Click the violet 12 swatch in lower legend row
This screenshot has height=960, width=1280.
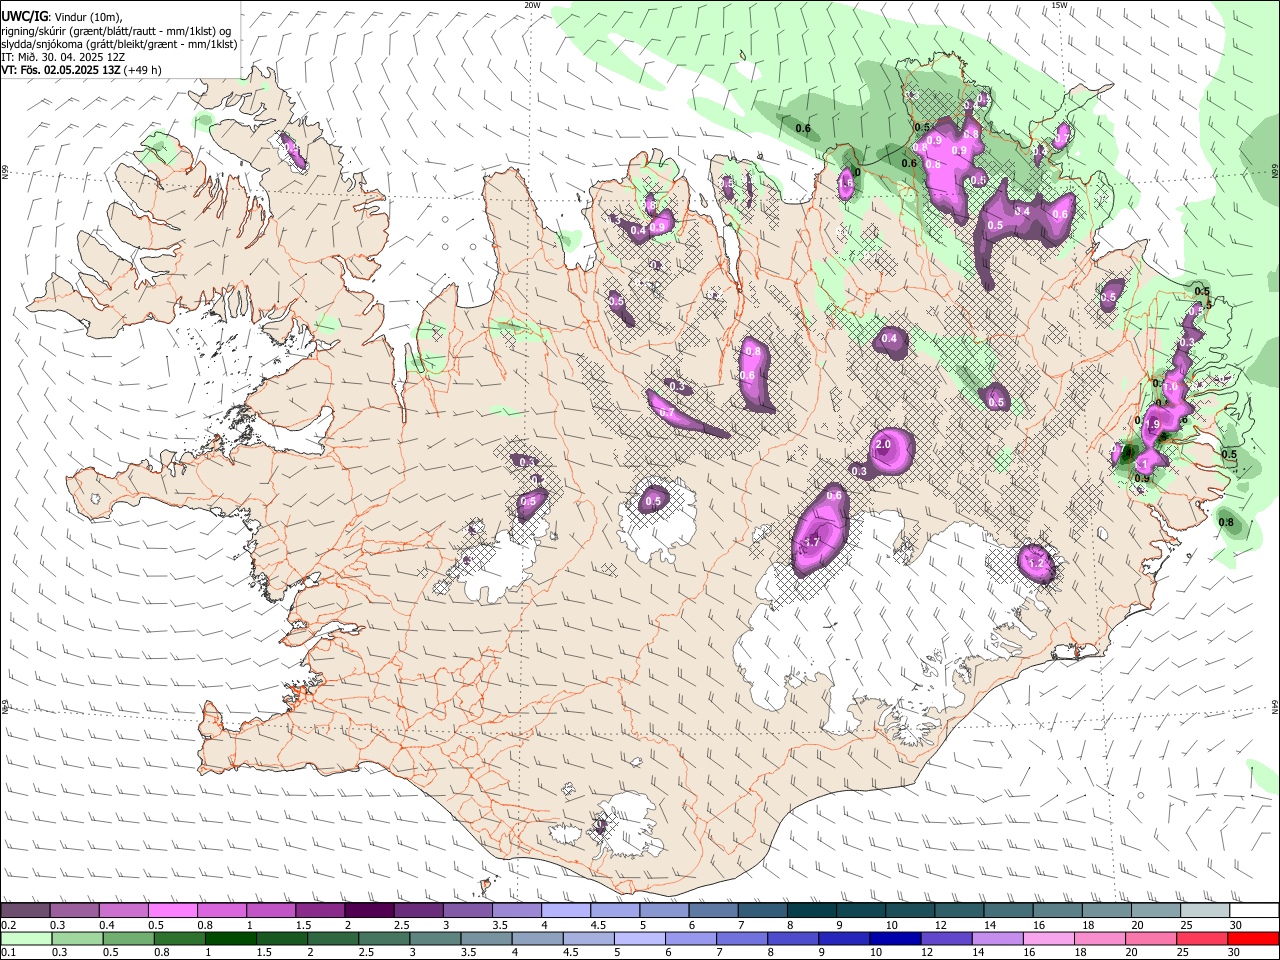click(946, 938)
